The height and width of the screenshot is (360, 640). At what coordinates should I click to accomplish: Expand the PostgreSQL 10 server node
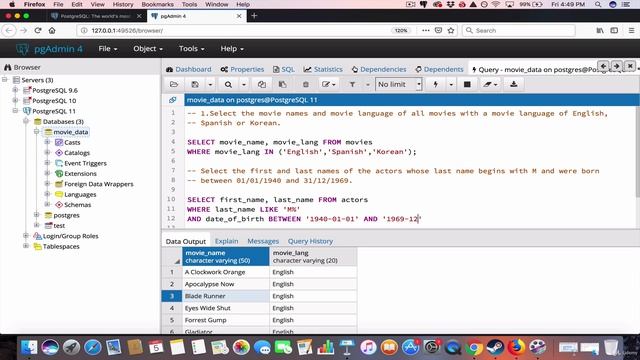point(16,100)
